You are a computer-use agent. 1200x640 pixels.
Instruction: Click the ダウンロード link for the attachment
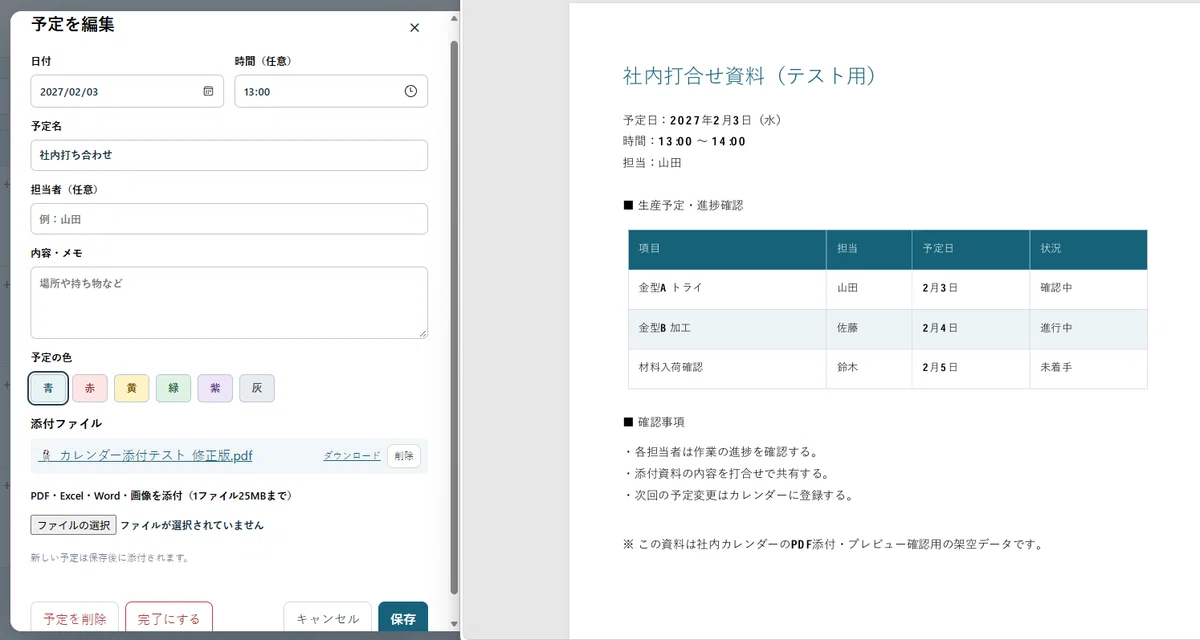(x=352, y=456)
